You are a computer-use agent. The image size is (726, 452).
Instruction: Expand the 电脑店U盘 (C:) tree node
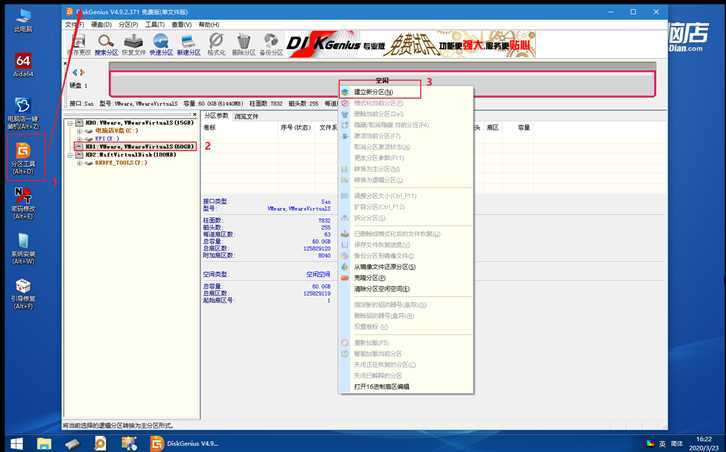(x=79, y=131)
